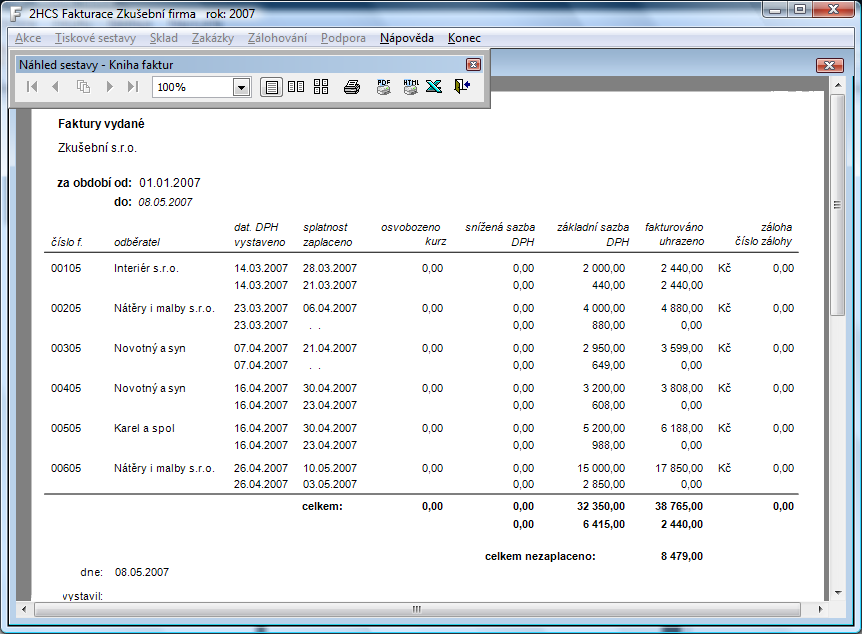Image resolution: width=862 pixels, height=634 pixels.
Task: Click the 100% zoom input field
Action: pos(192,87)
